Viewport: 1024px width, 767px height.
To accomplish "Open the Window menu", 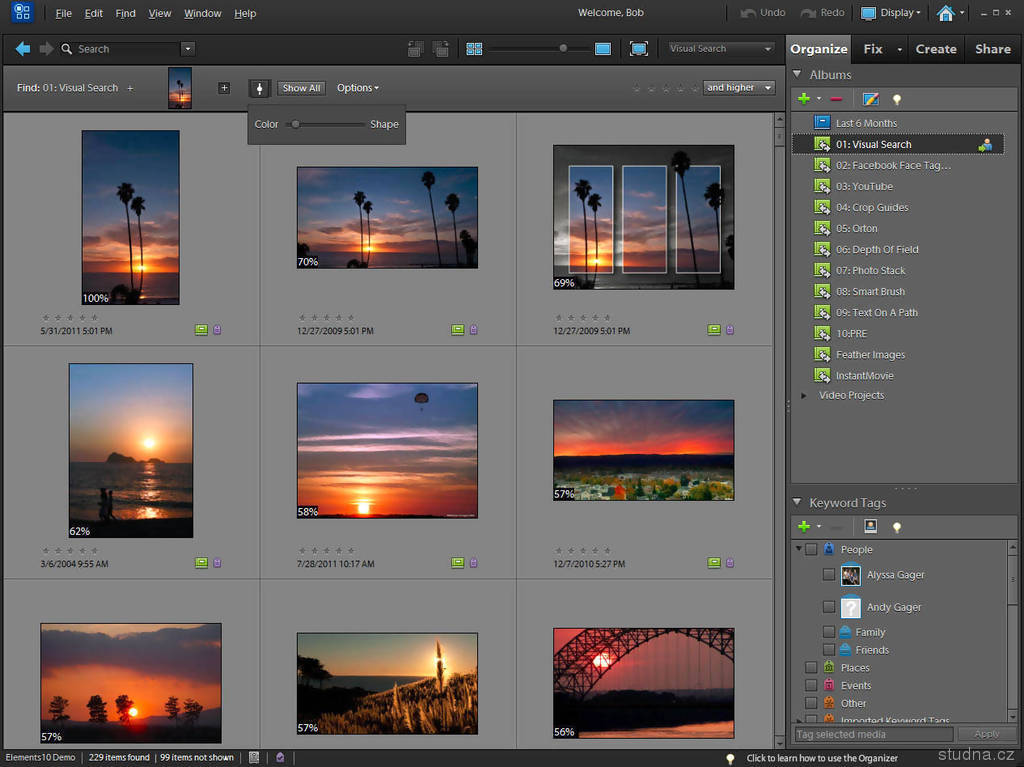I will [203, 13].
